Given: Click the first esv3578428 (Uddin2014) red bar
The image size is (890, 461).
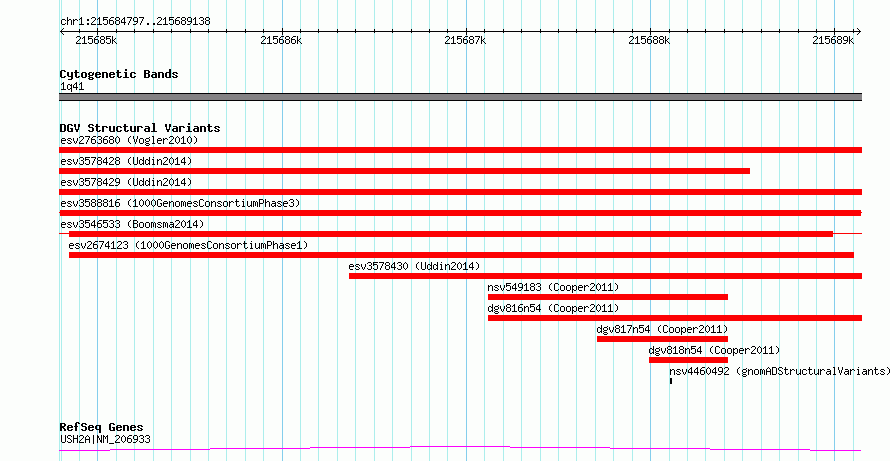Looking at the screenshot, I should click(404, 171).
